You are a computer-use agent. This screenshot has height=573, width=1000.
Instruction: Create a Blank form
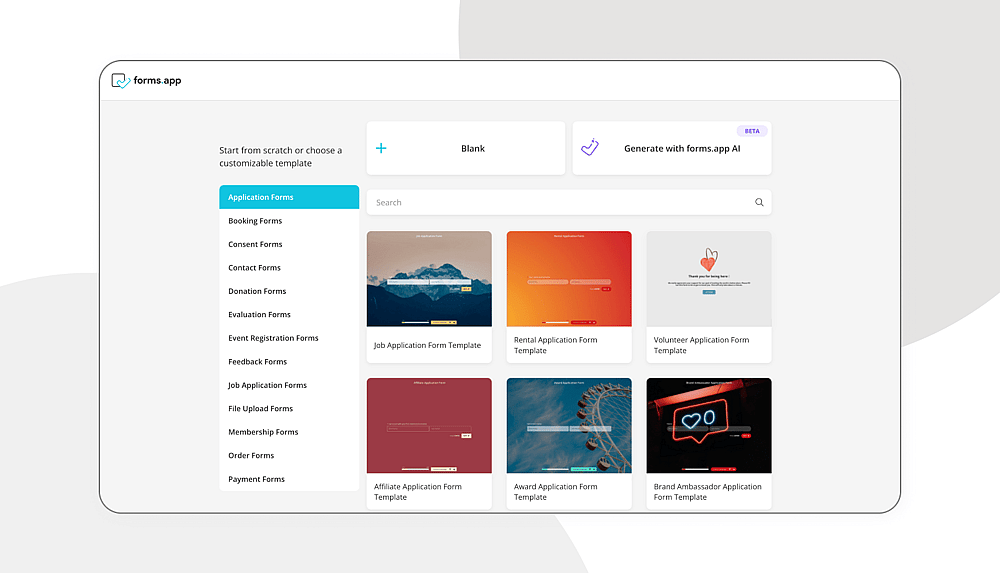click(466, 148)
